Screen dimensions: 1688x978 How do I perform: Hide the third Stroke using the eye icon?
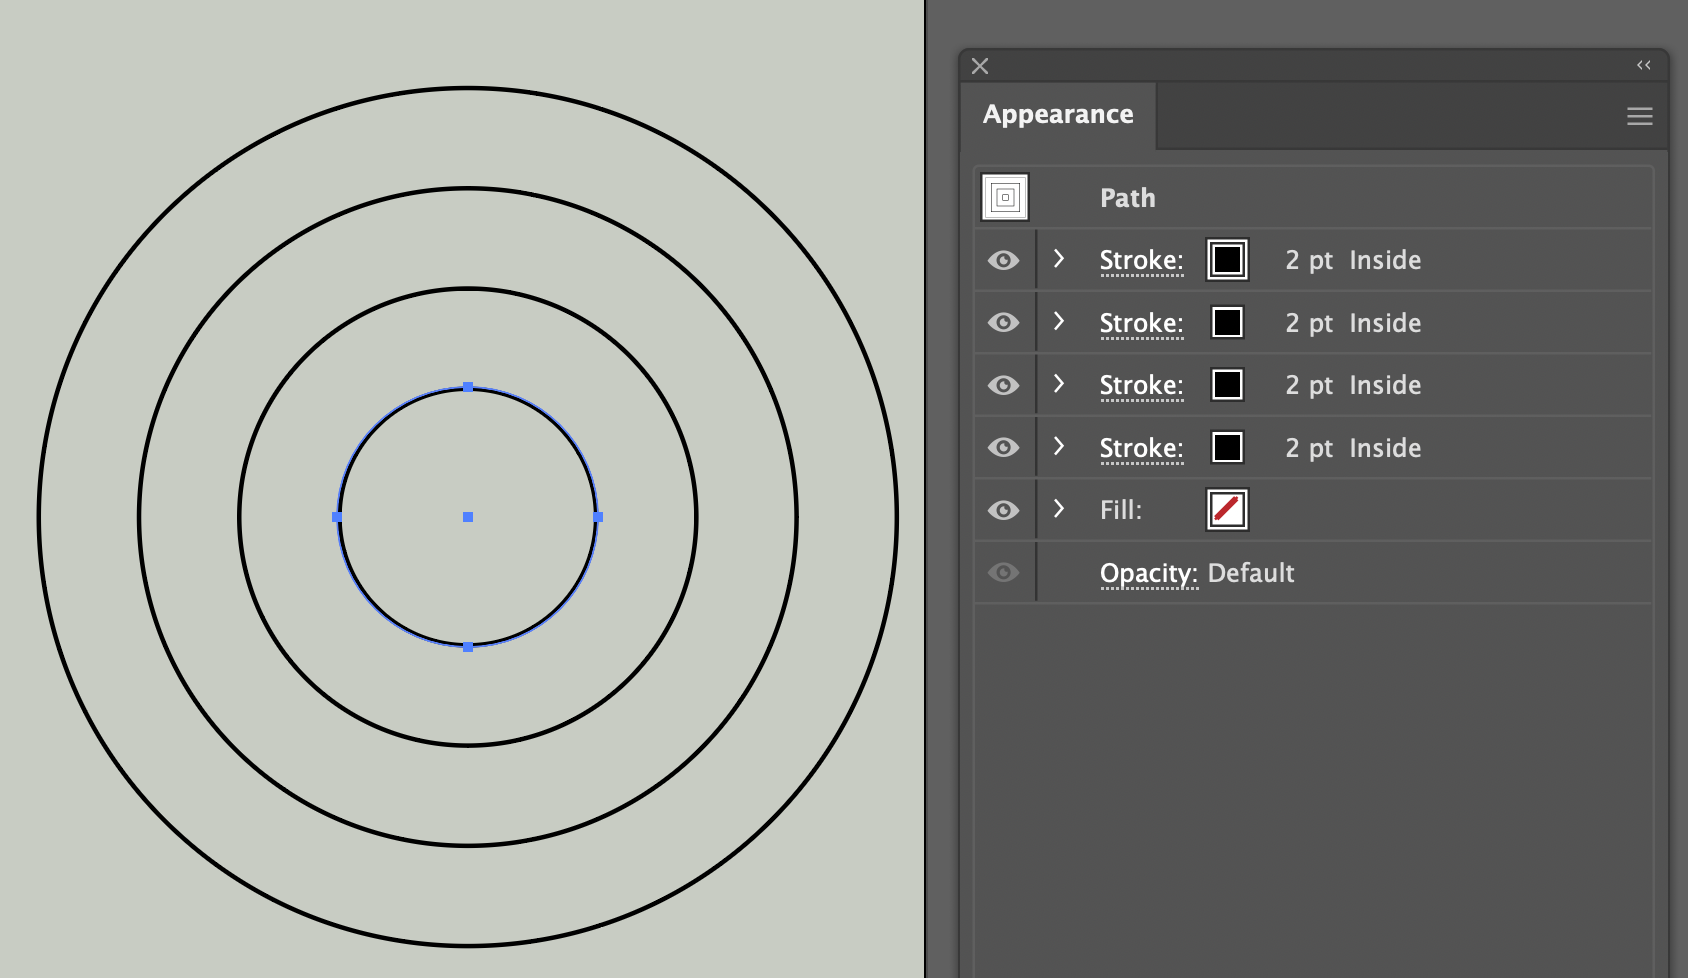click(1003, 384)
